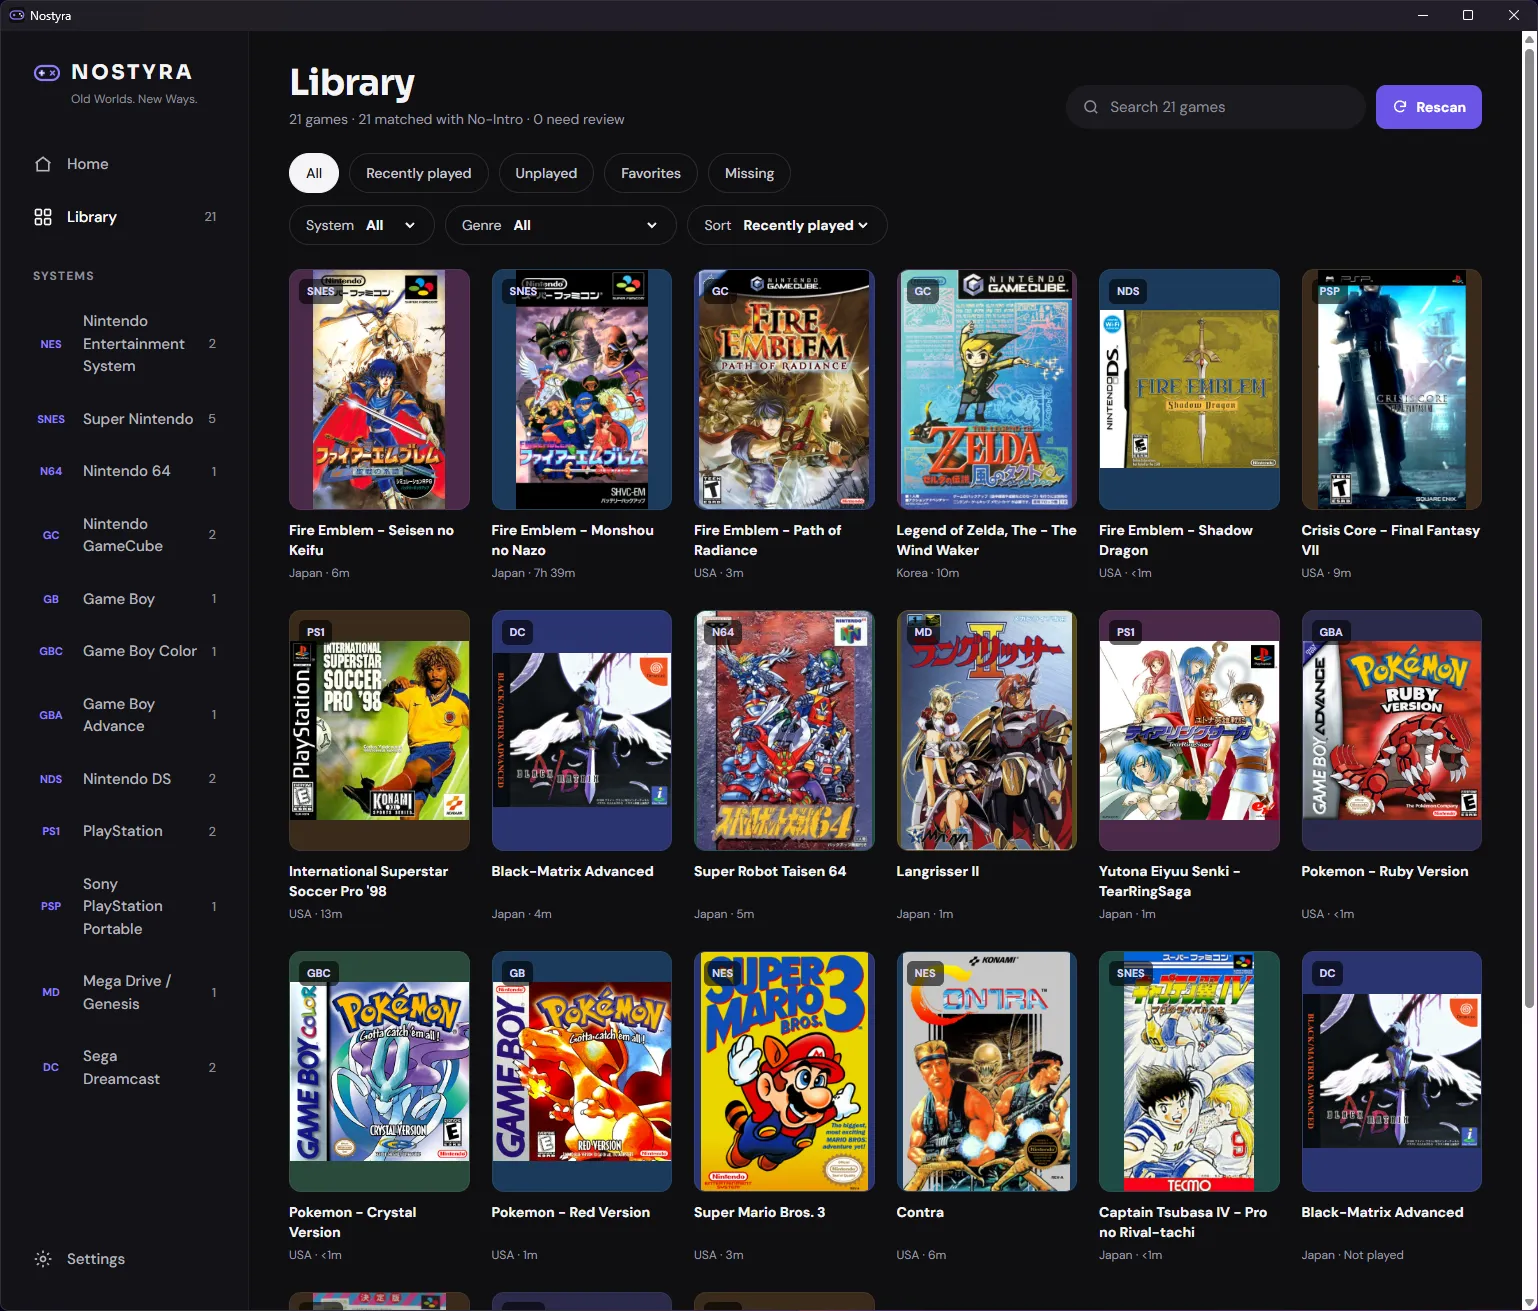This screenshot has height=1311, width=1538.
Task: Select the Missing filter tab
Action: (749, 173)
